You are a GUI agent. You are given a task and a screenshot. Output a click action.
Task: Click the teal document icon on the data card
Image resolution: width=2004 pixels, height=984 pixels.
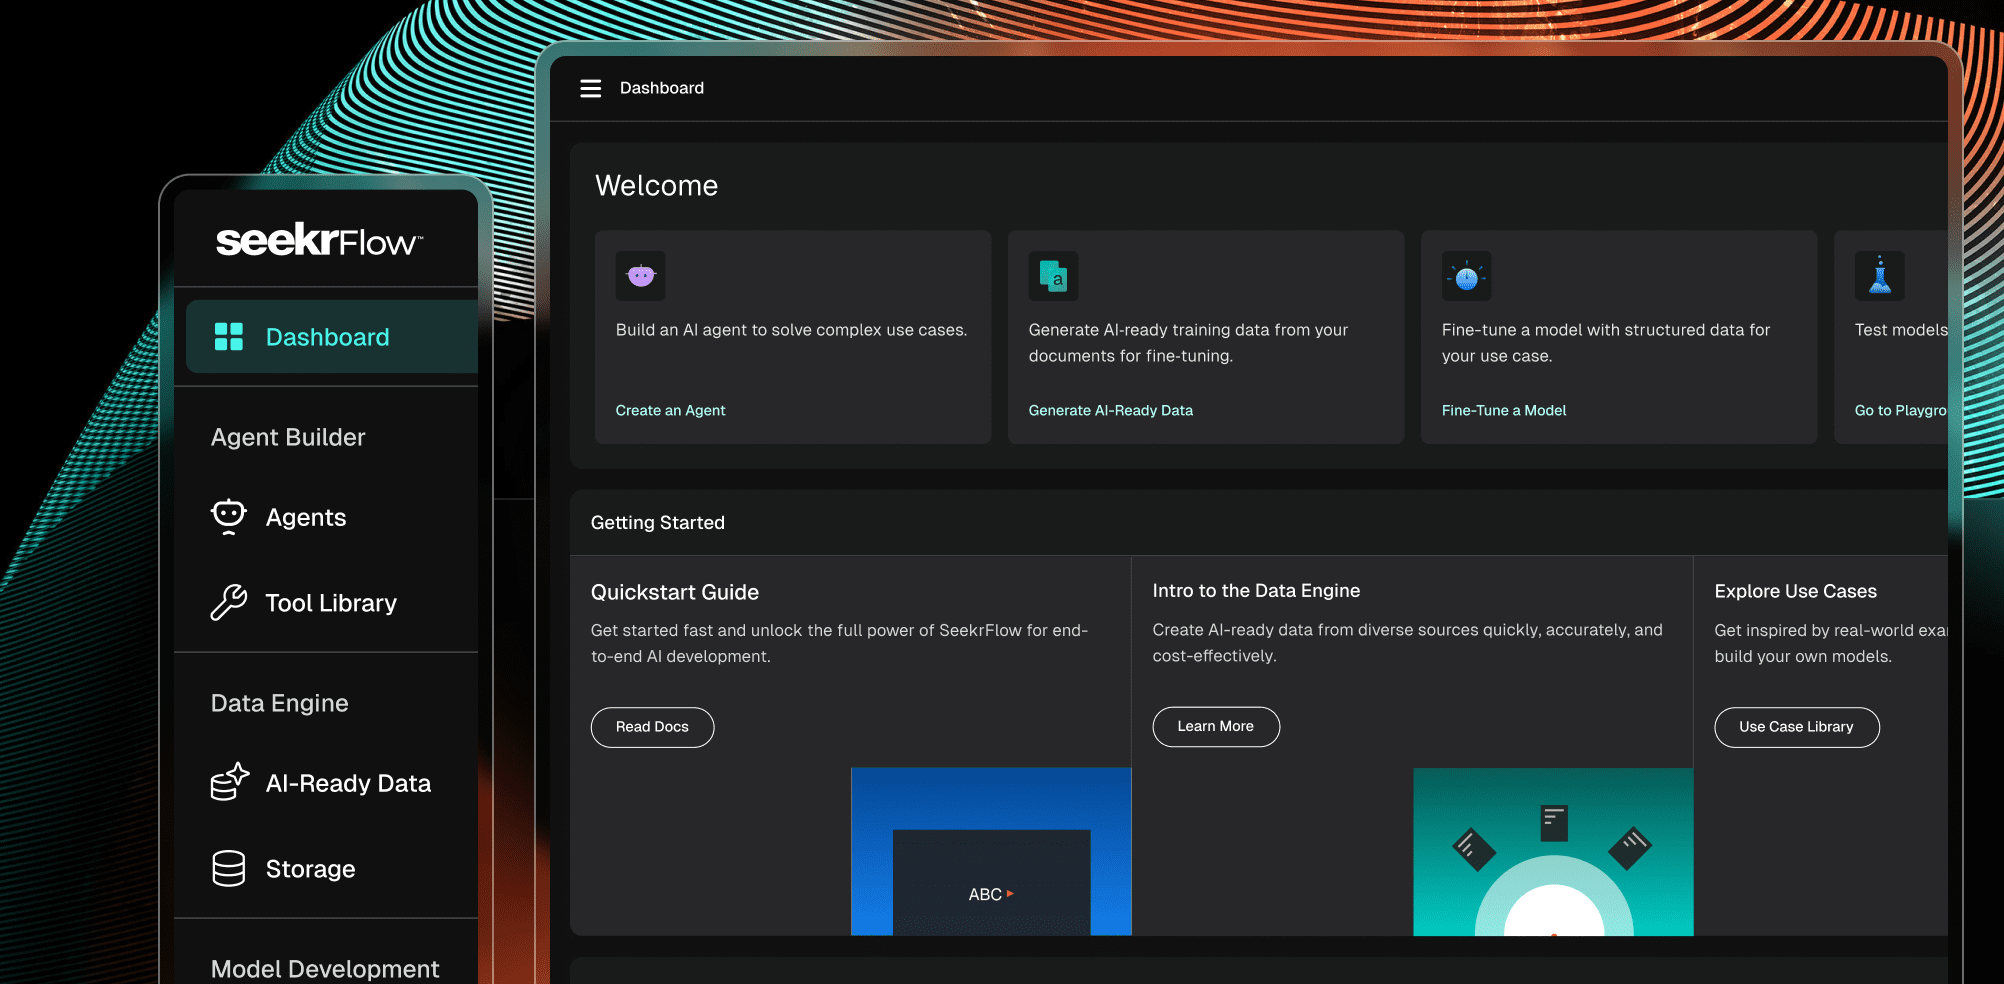tap(1053, 276)
